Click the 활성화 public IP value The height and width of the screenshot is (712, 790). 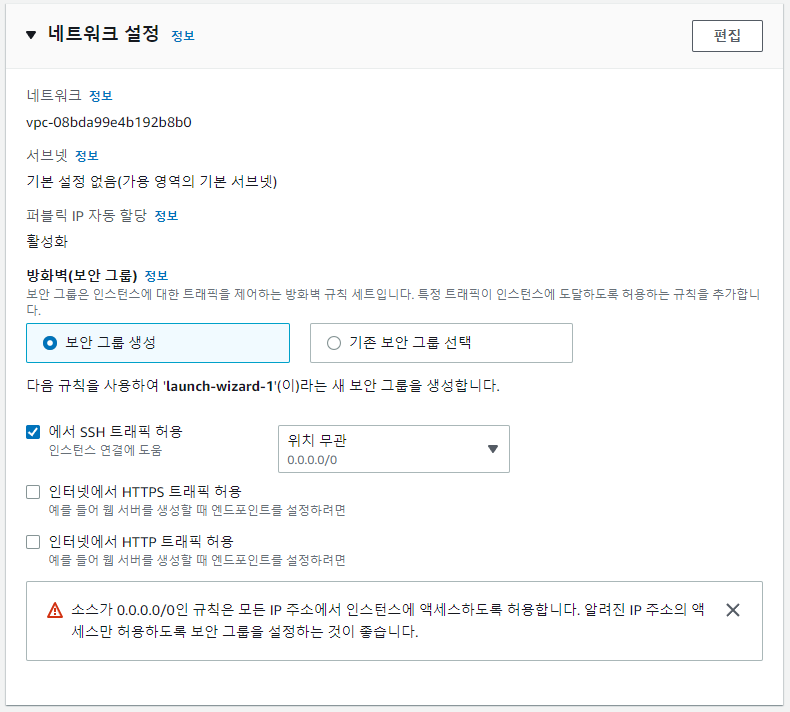(47, 241)
